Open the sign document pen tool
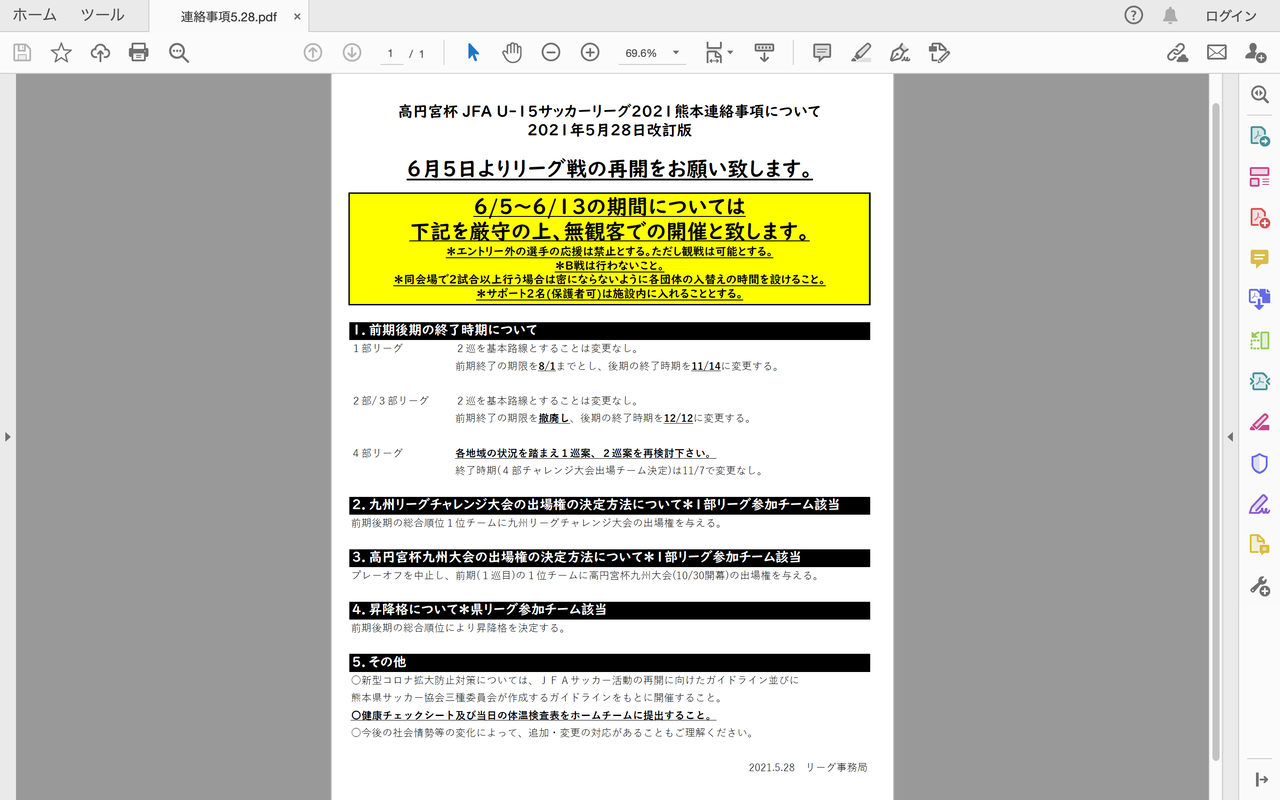The width and height of the screenshot is (1280, 800). point(900,53)
